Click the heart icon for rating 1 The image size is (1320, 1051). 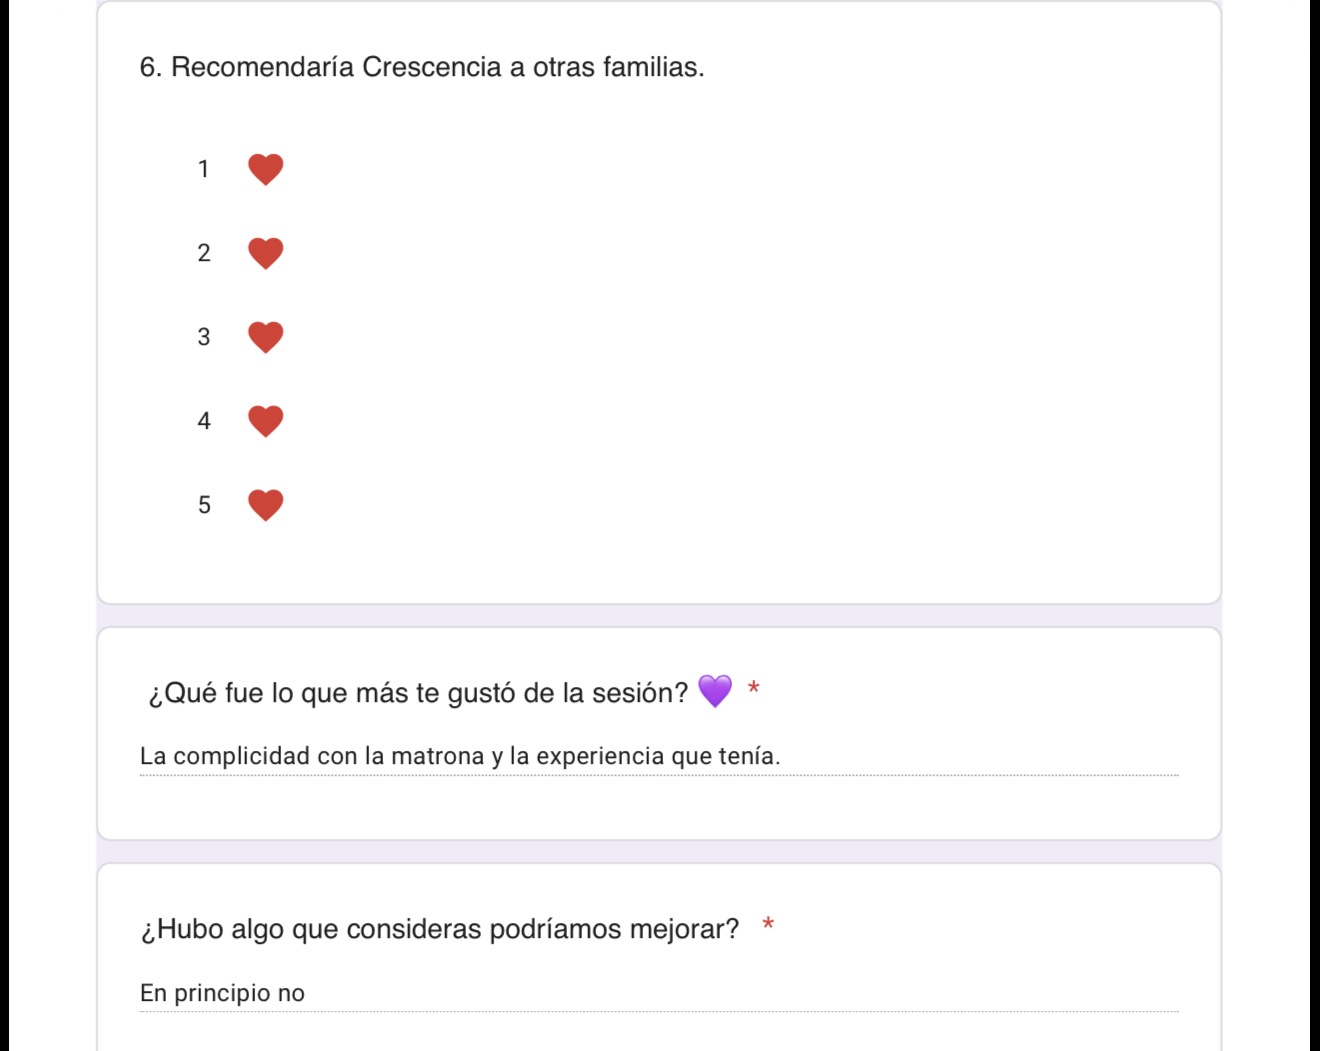coord(265,170)
